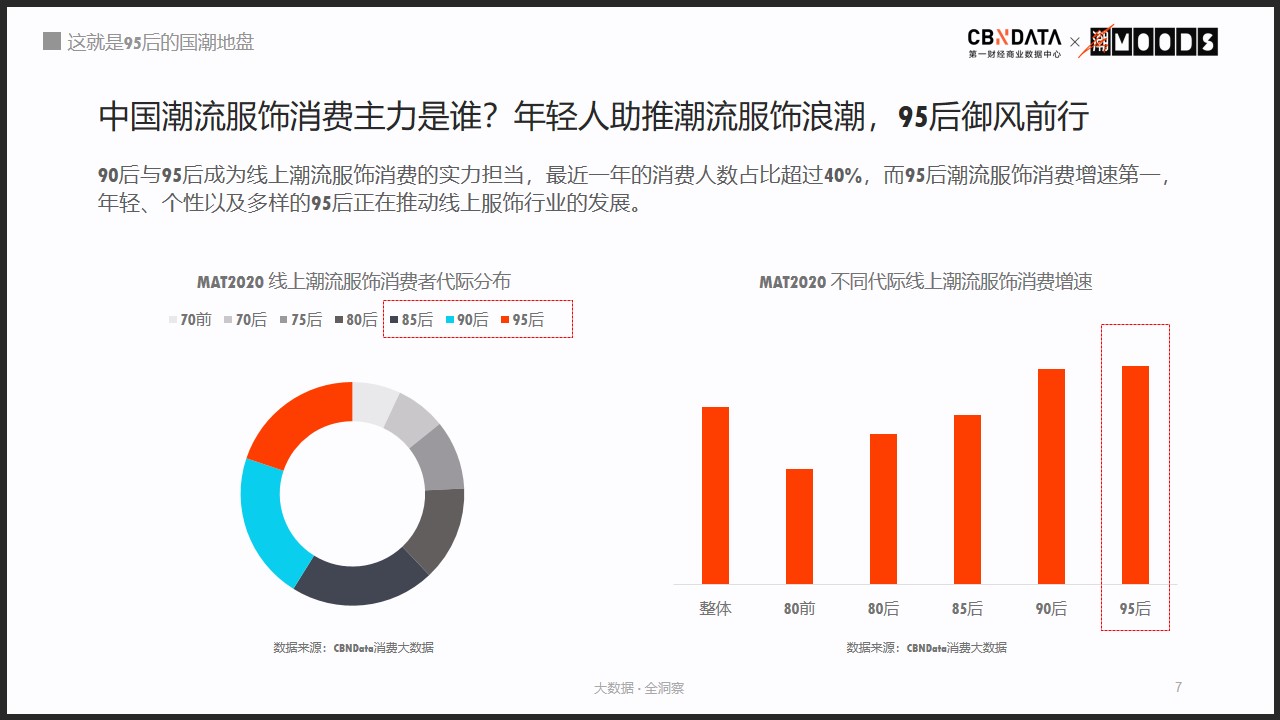1280x720 pixels.
Task: Click the MOODS brand logo
Action: (1153, 42)
